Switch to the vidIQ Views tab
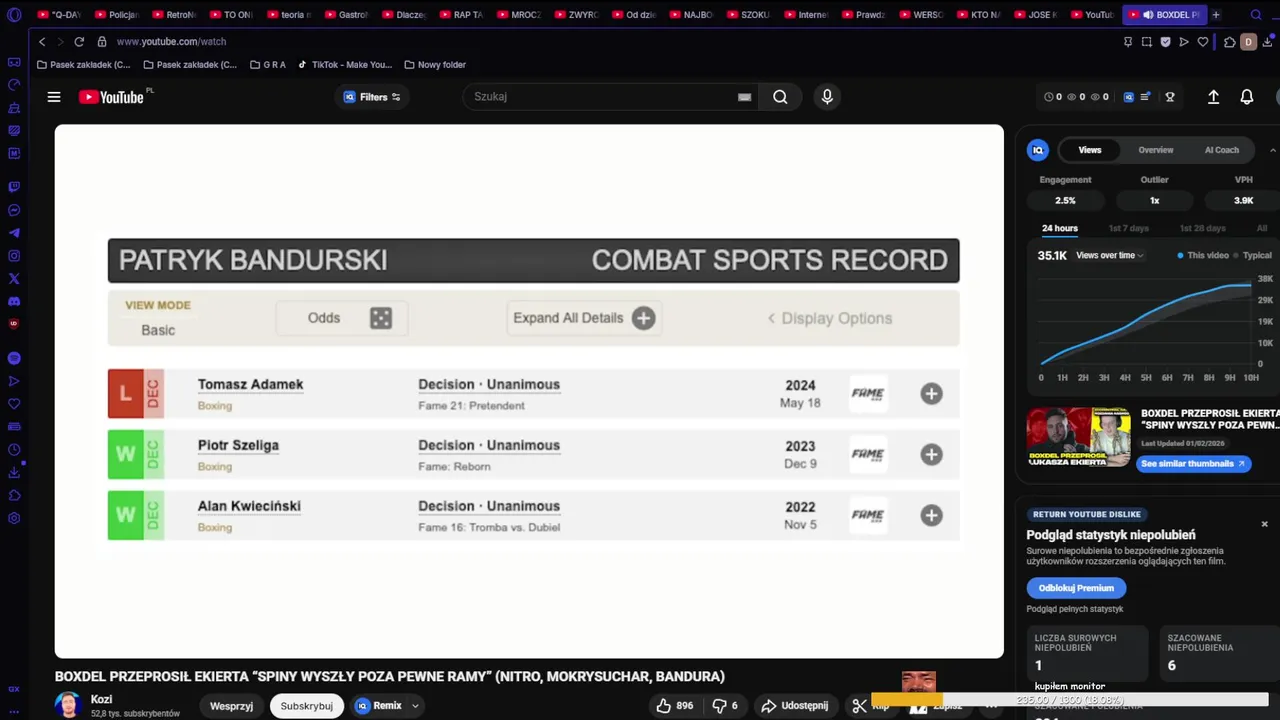The height and width of the screenshot is (720, 1280). click(1090, 150)
